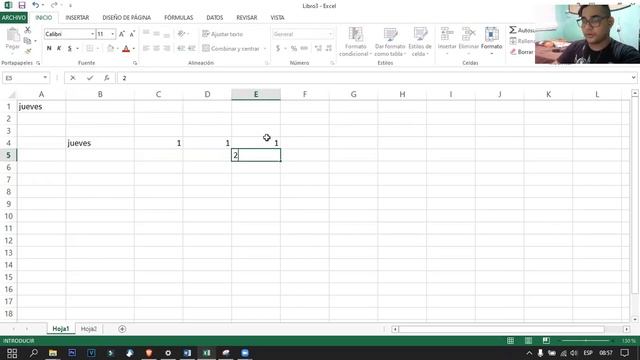Increase font size with the large A
This screenshot has width=640, height=360.
pos(122,34)
